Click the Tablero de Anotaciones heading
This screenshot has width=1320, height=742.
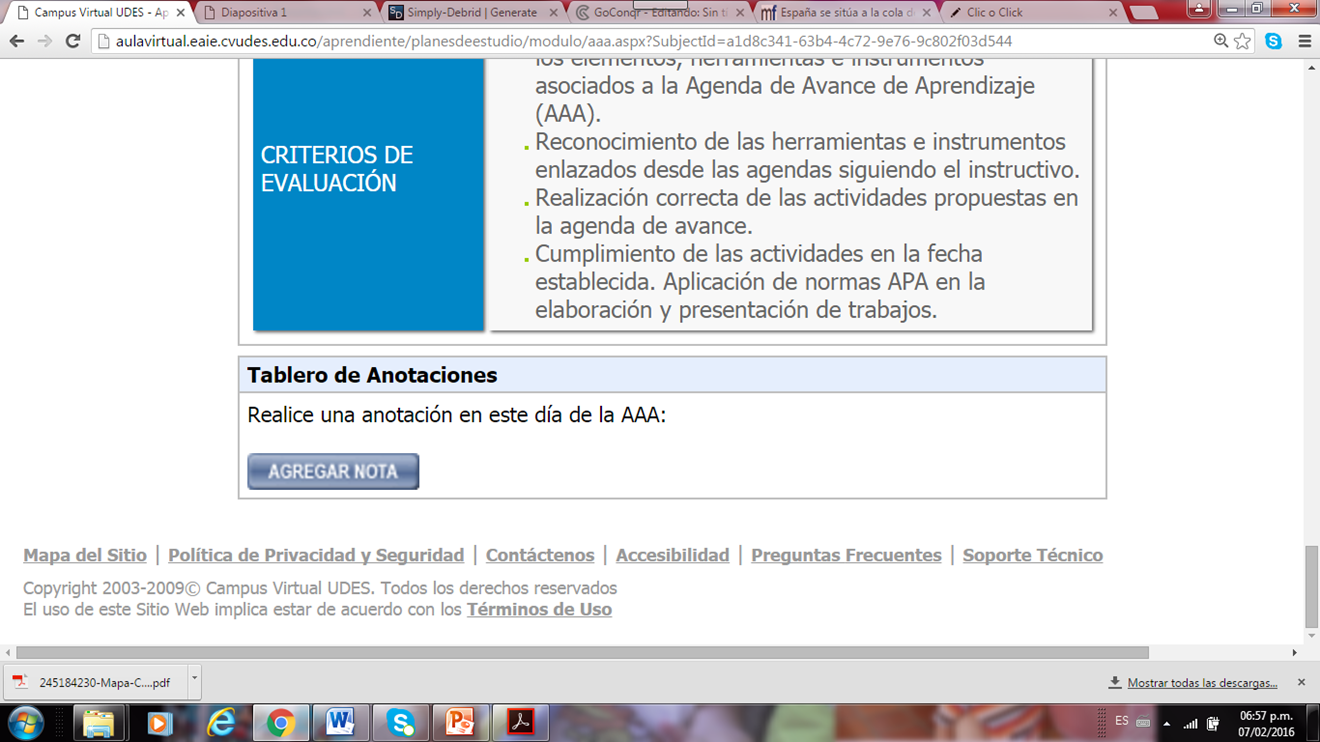[372, 375]
